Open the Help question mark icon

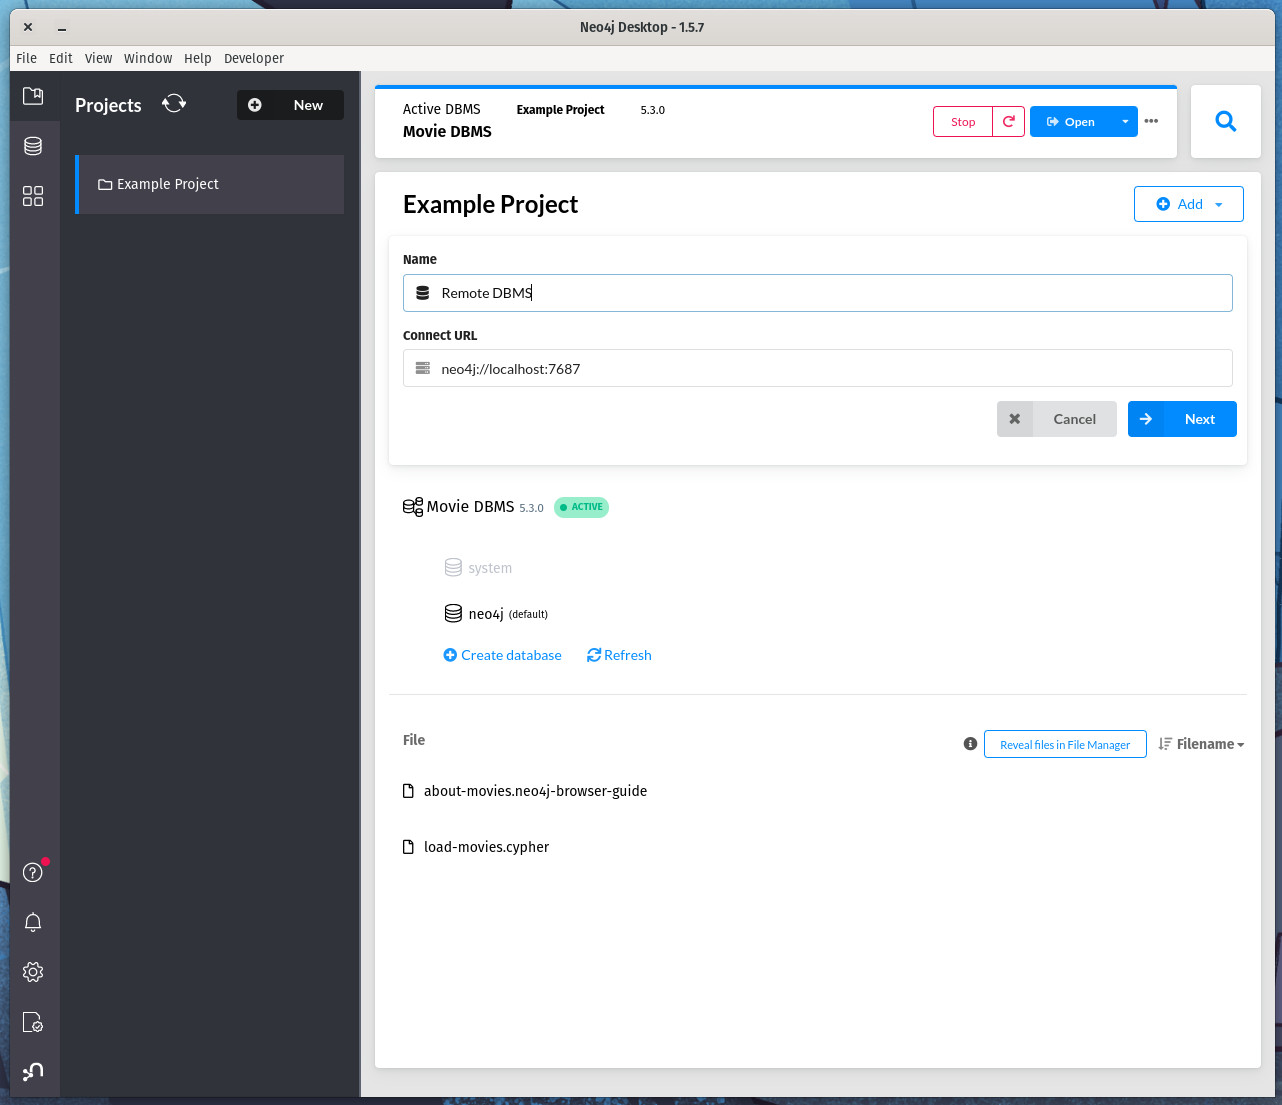(x=33, y=872)
